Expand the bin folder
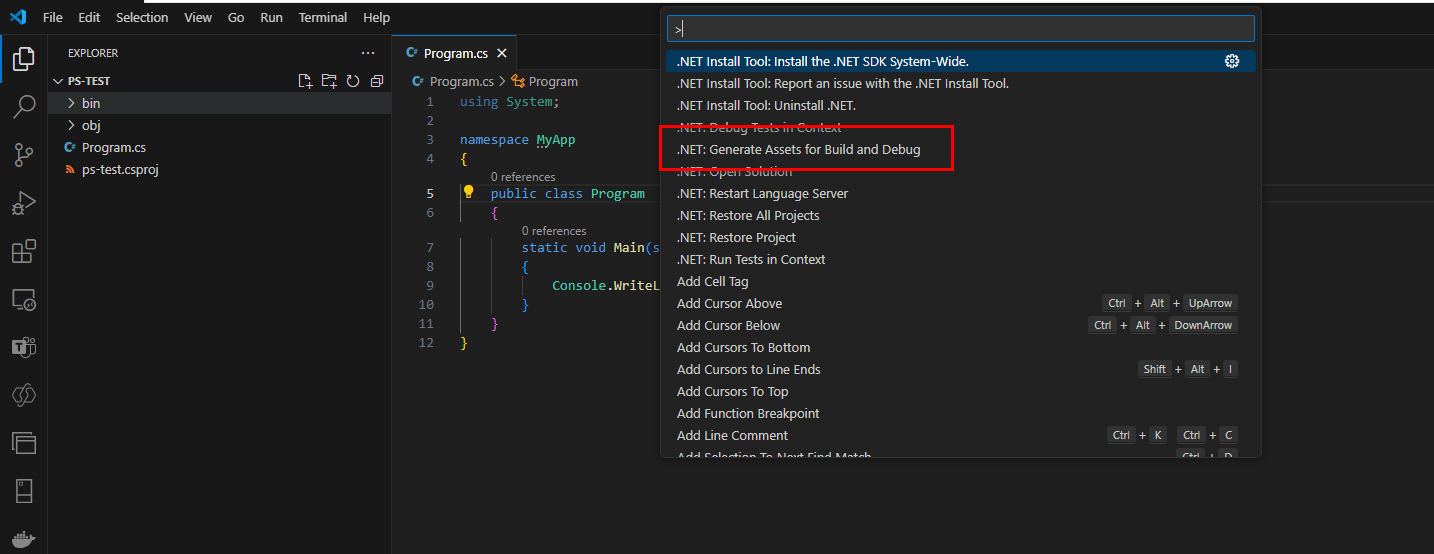The width and height of the screenshot is (1434, 554). click(71, 103)
